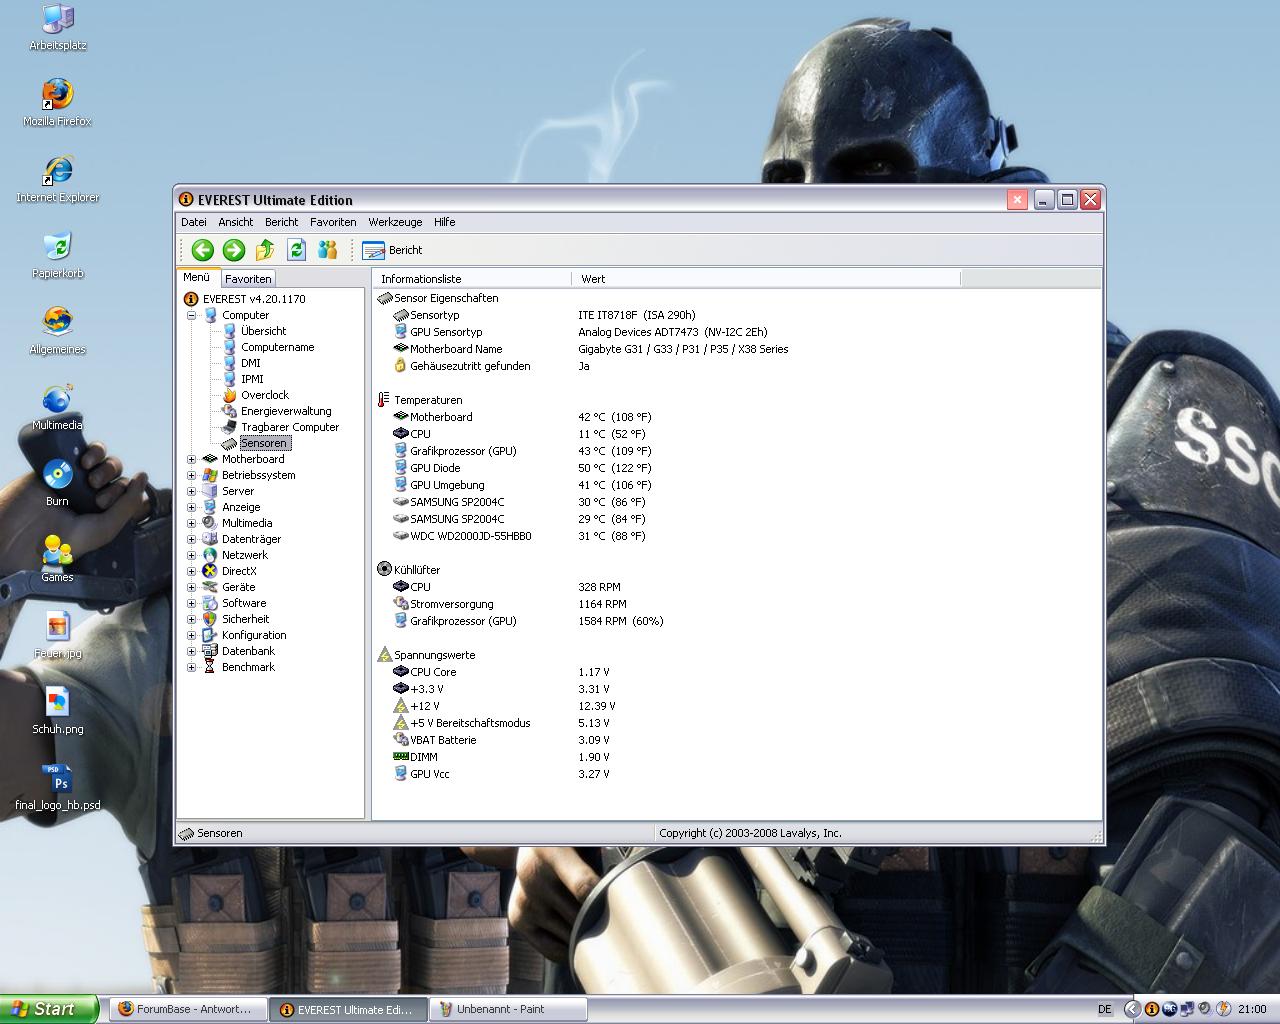The image size is (1280, 1024).
Task: Select the Stromversorgung fan row
Action: [737, 604]
